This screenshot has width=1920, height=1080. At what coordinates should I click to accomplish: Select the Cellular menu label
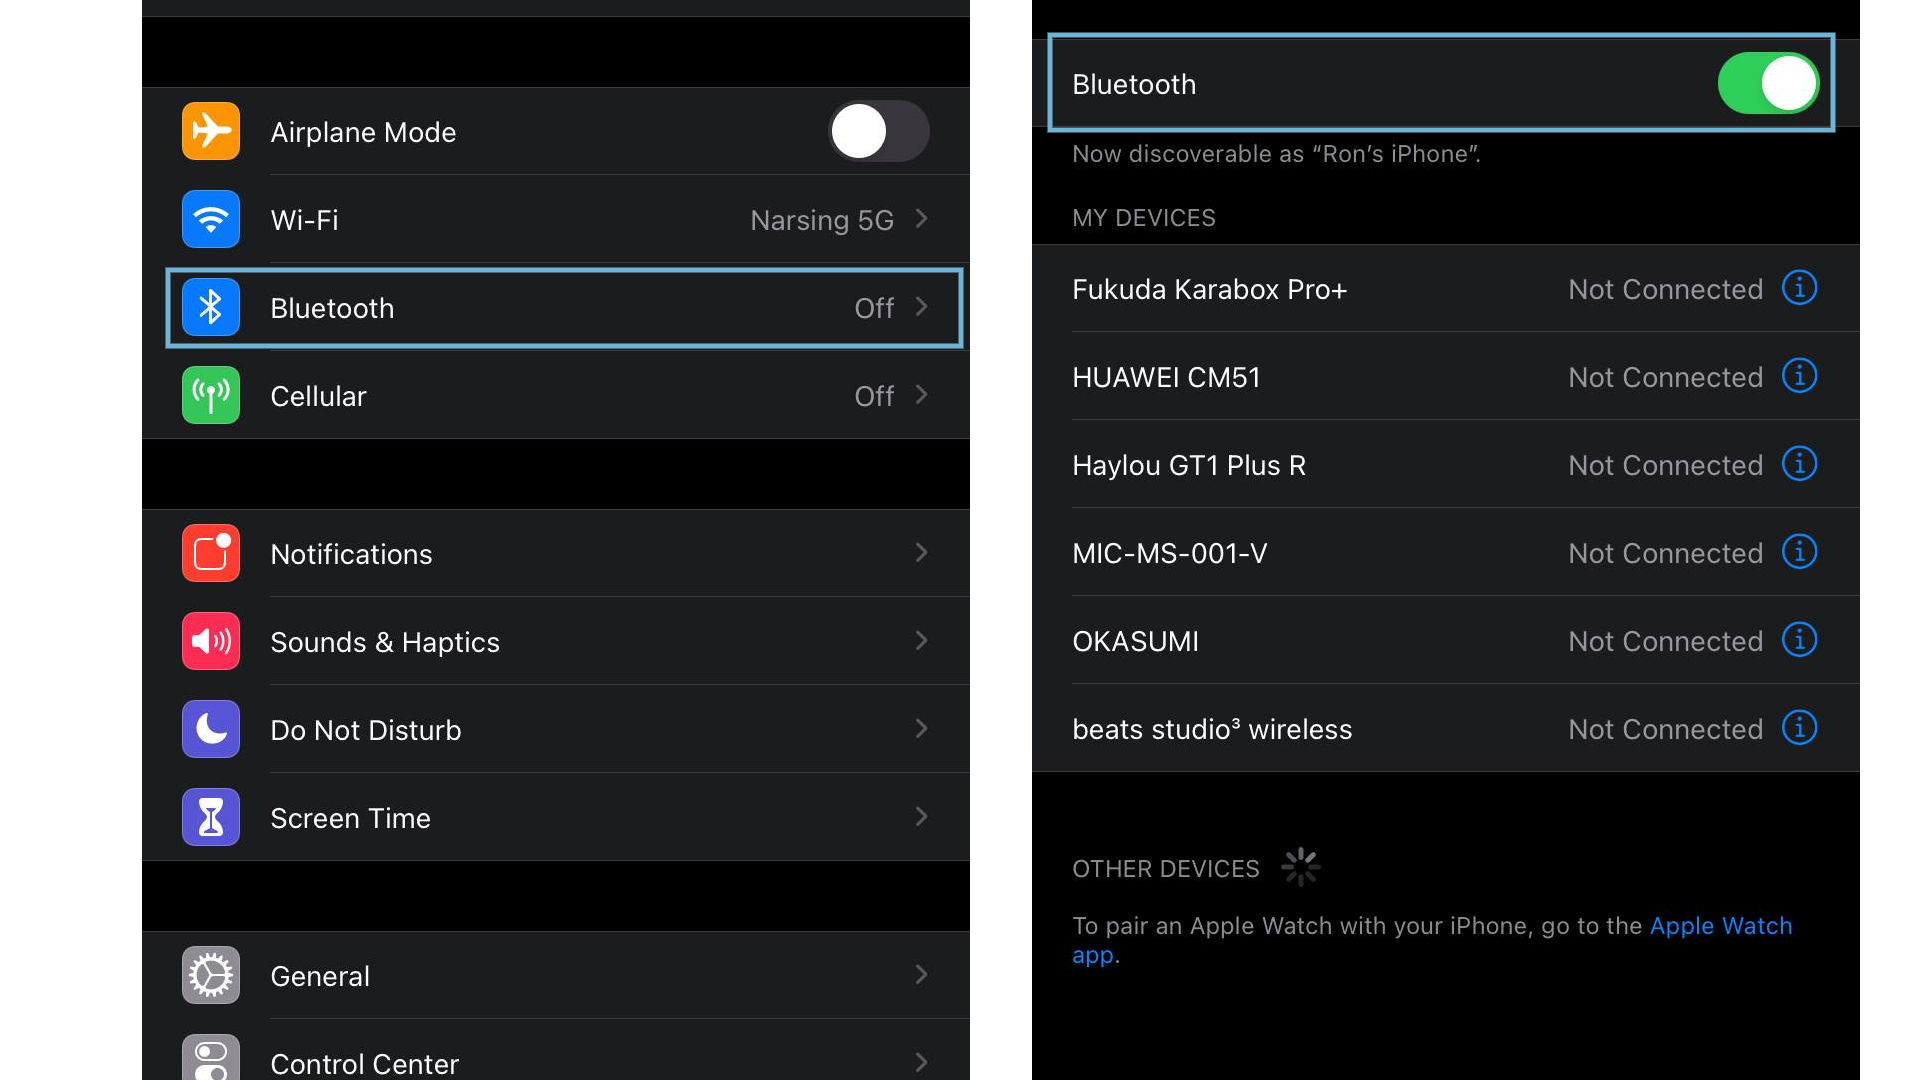coord(318,396)
